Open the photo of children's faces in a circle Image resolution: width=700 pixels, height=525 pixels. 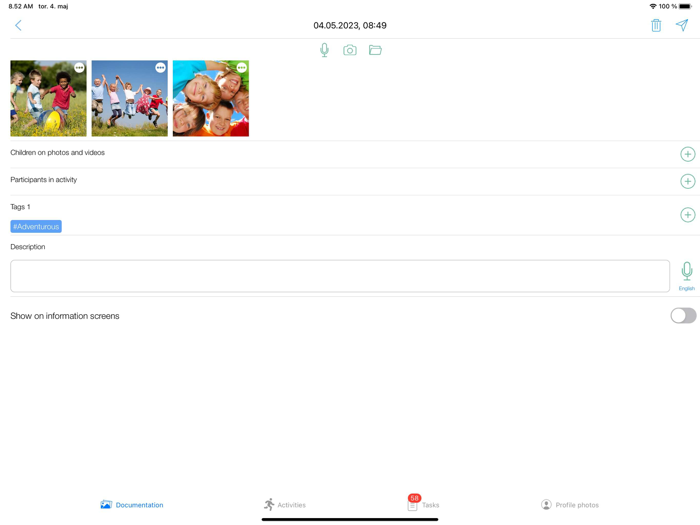(211, 98)
